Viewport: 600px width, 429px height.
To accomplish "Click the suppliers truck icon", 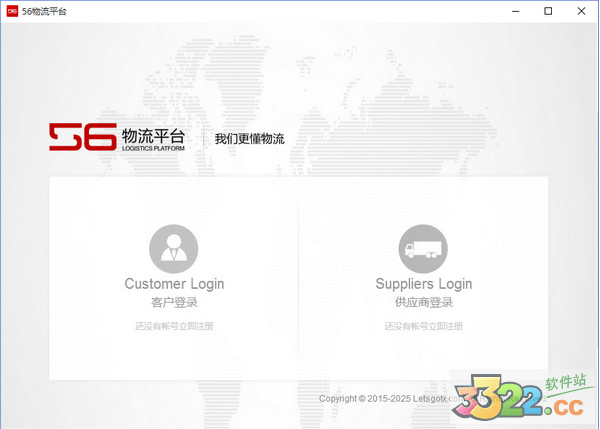I will point(423,249).
